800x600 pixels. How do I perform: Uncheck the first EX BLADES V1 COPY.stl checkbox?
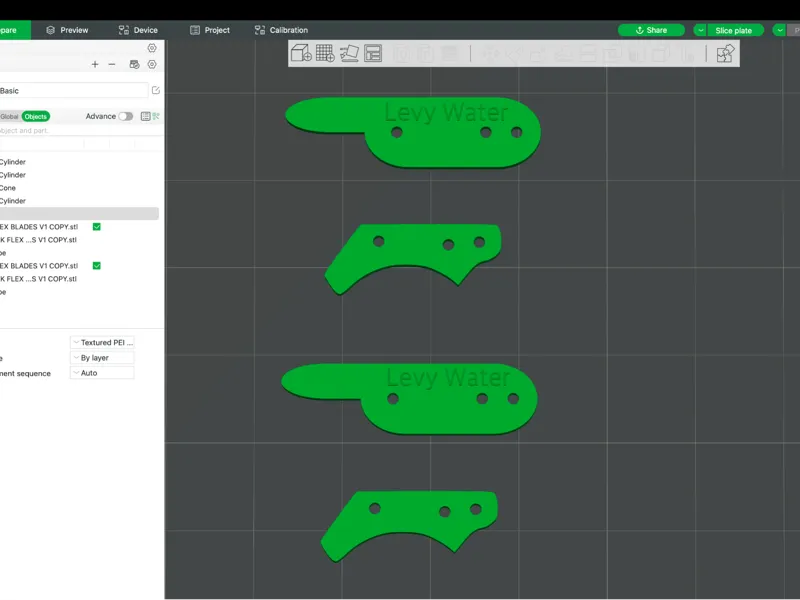pos(96,227)
